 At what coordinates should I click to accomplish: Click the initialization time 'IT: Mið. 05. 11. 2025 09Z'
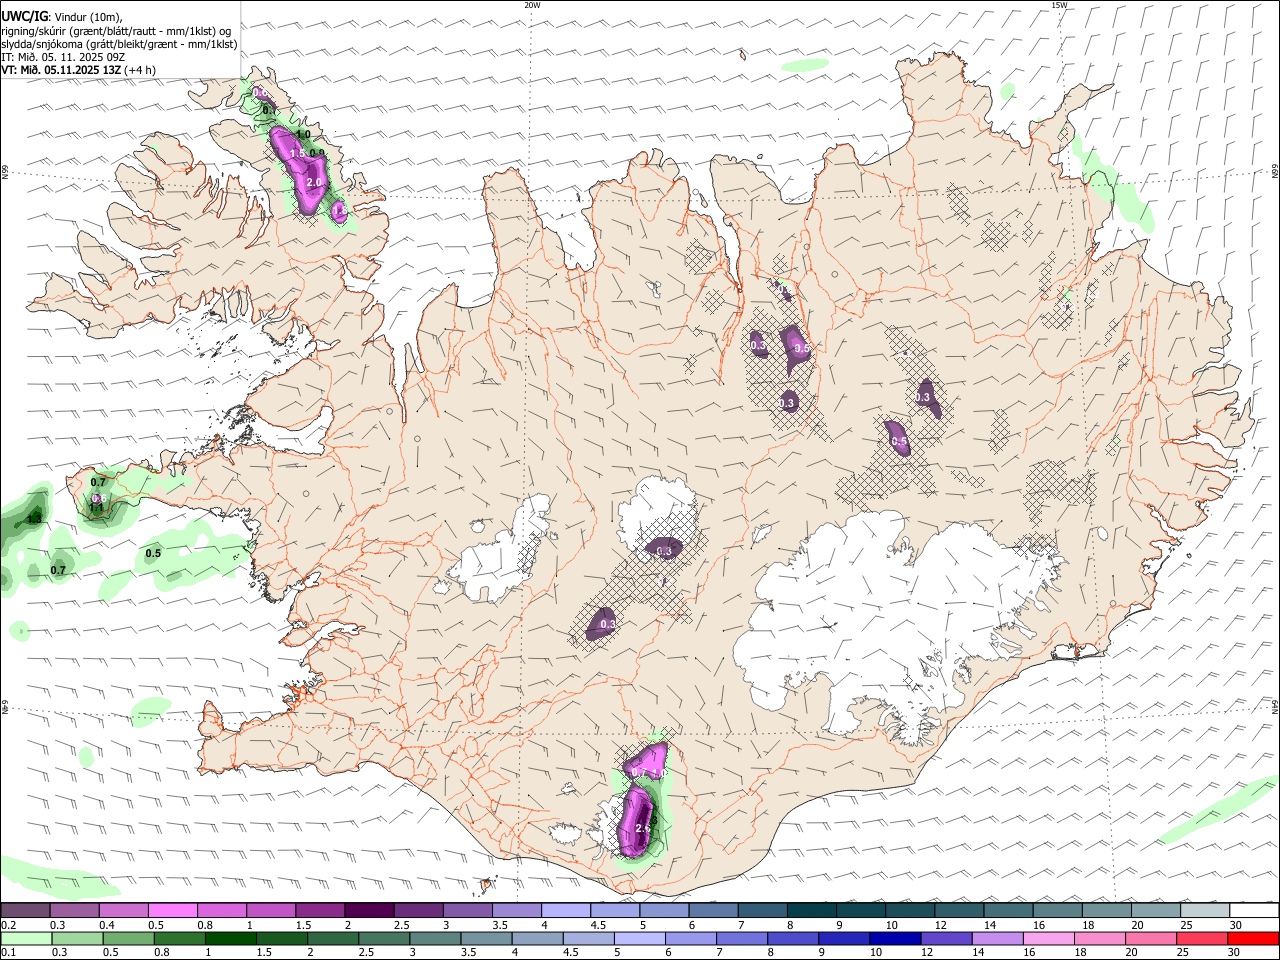(x=63, y=57)
